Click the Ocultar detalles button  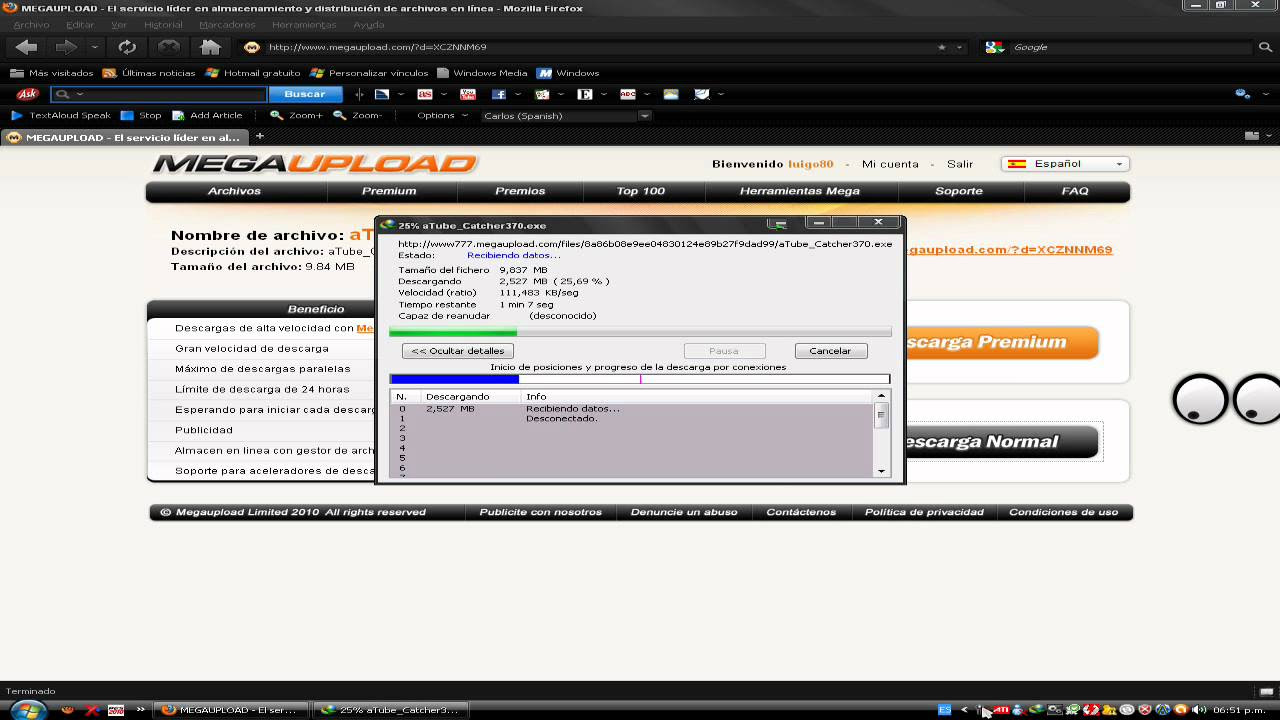click(x=458, y=351)
